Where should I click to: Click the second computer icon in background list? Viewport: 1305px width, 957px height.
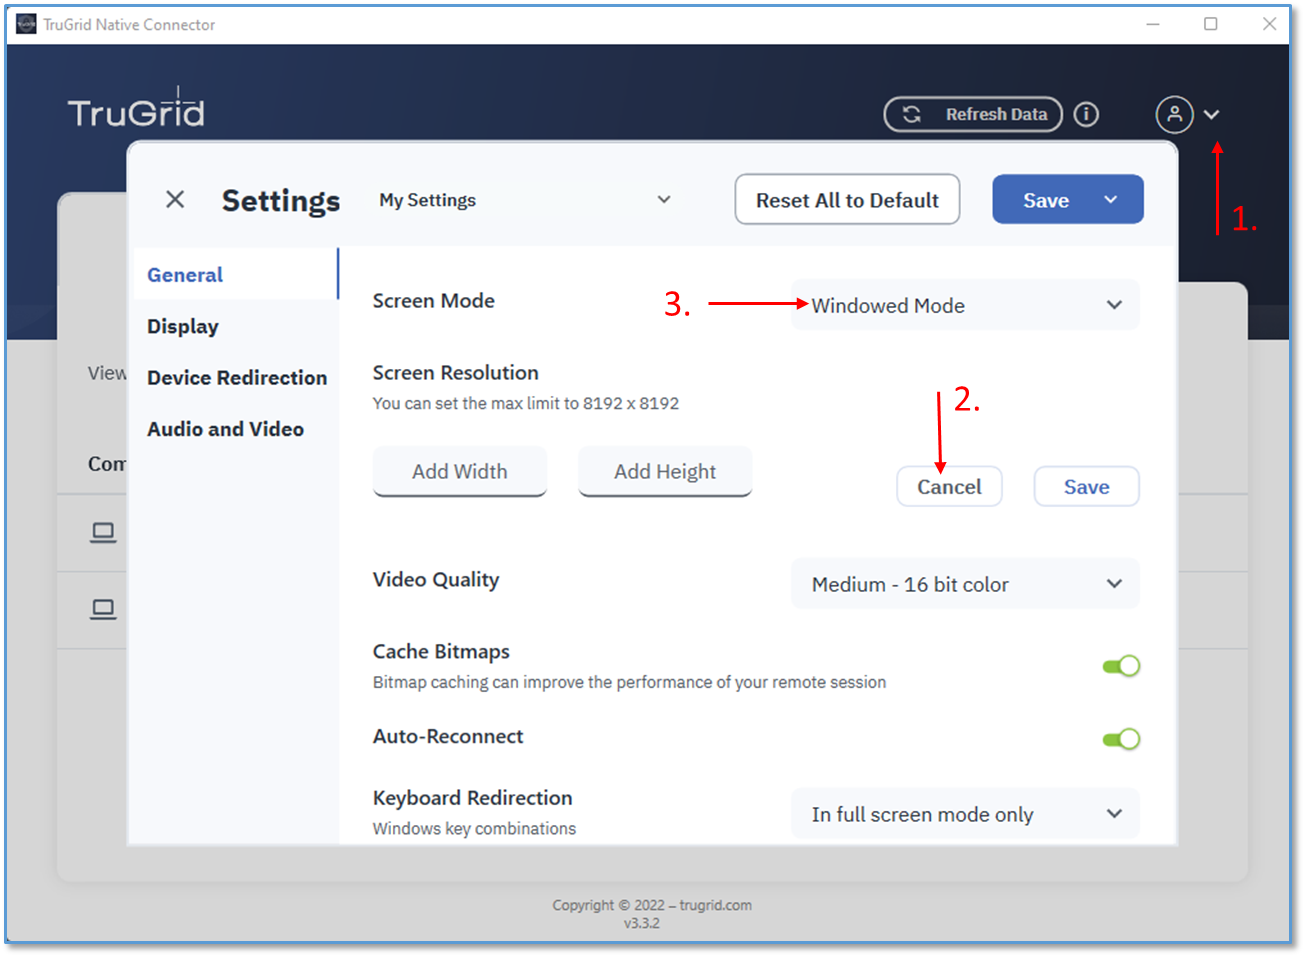(103, 609)
